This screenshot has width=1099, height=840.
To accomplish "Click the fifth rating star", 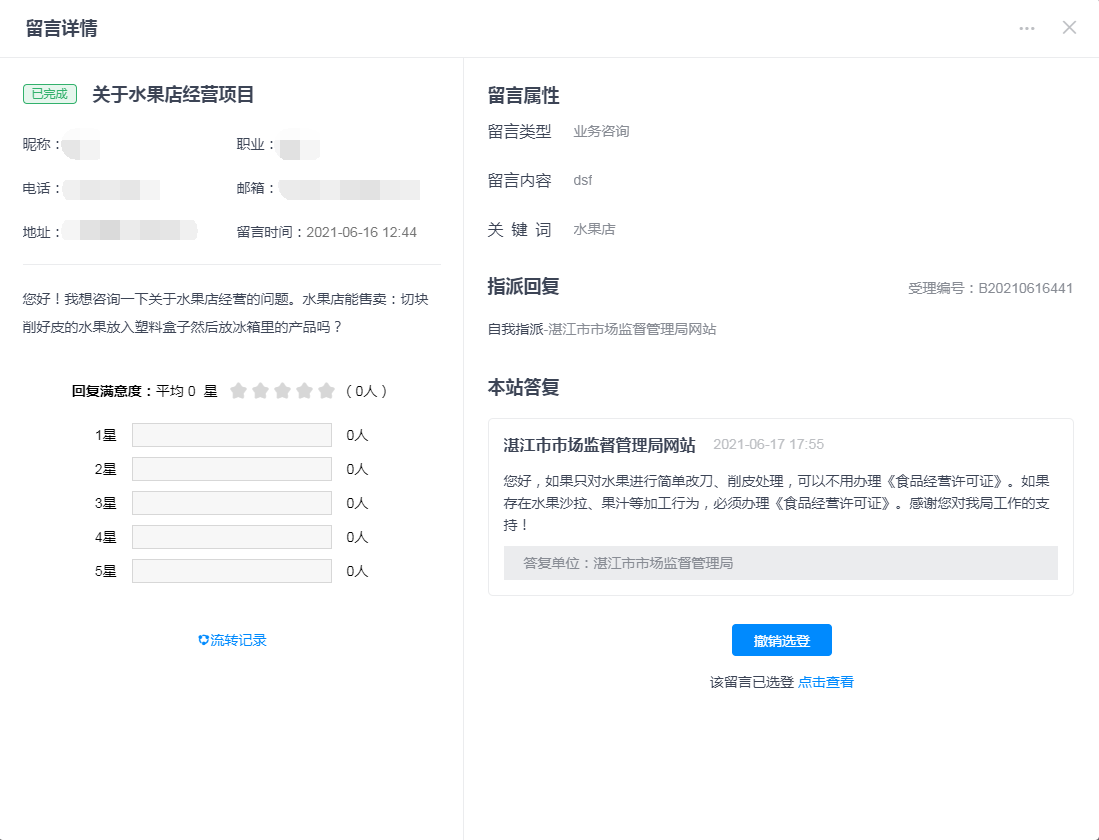I will 326,391.
